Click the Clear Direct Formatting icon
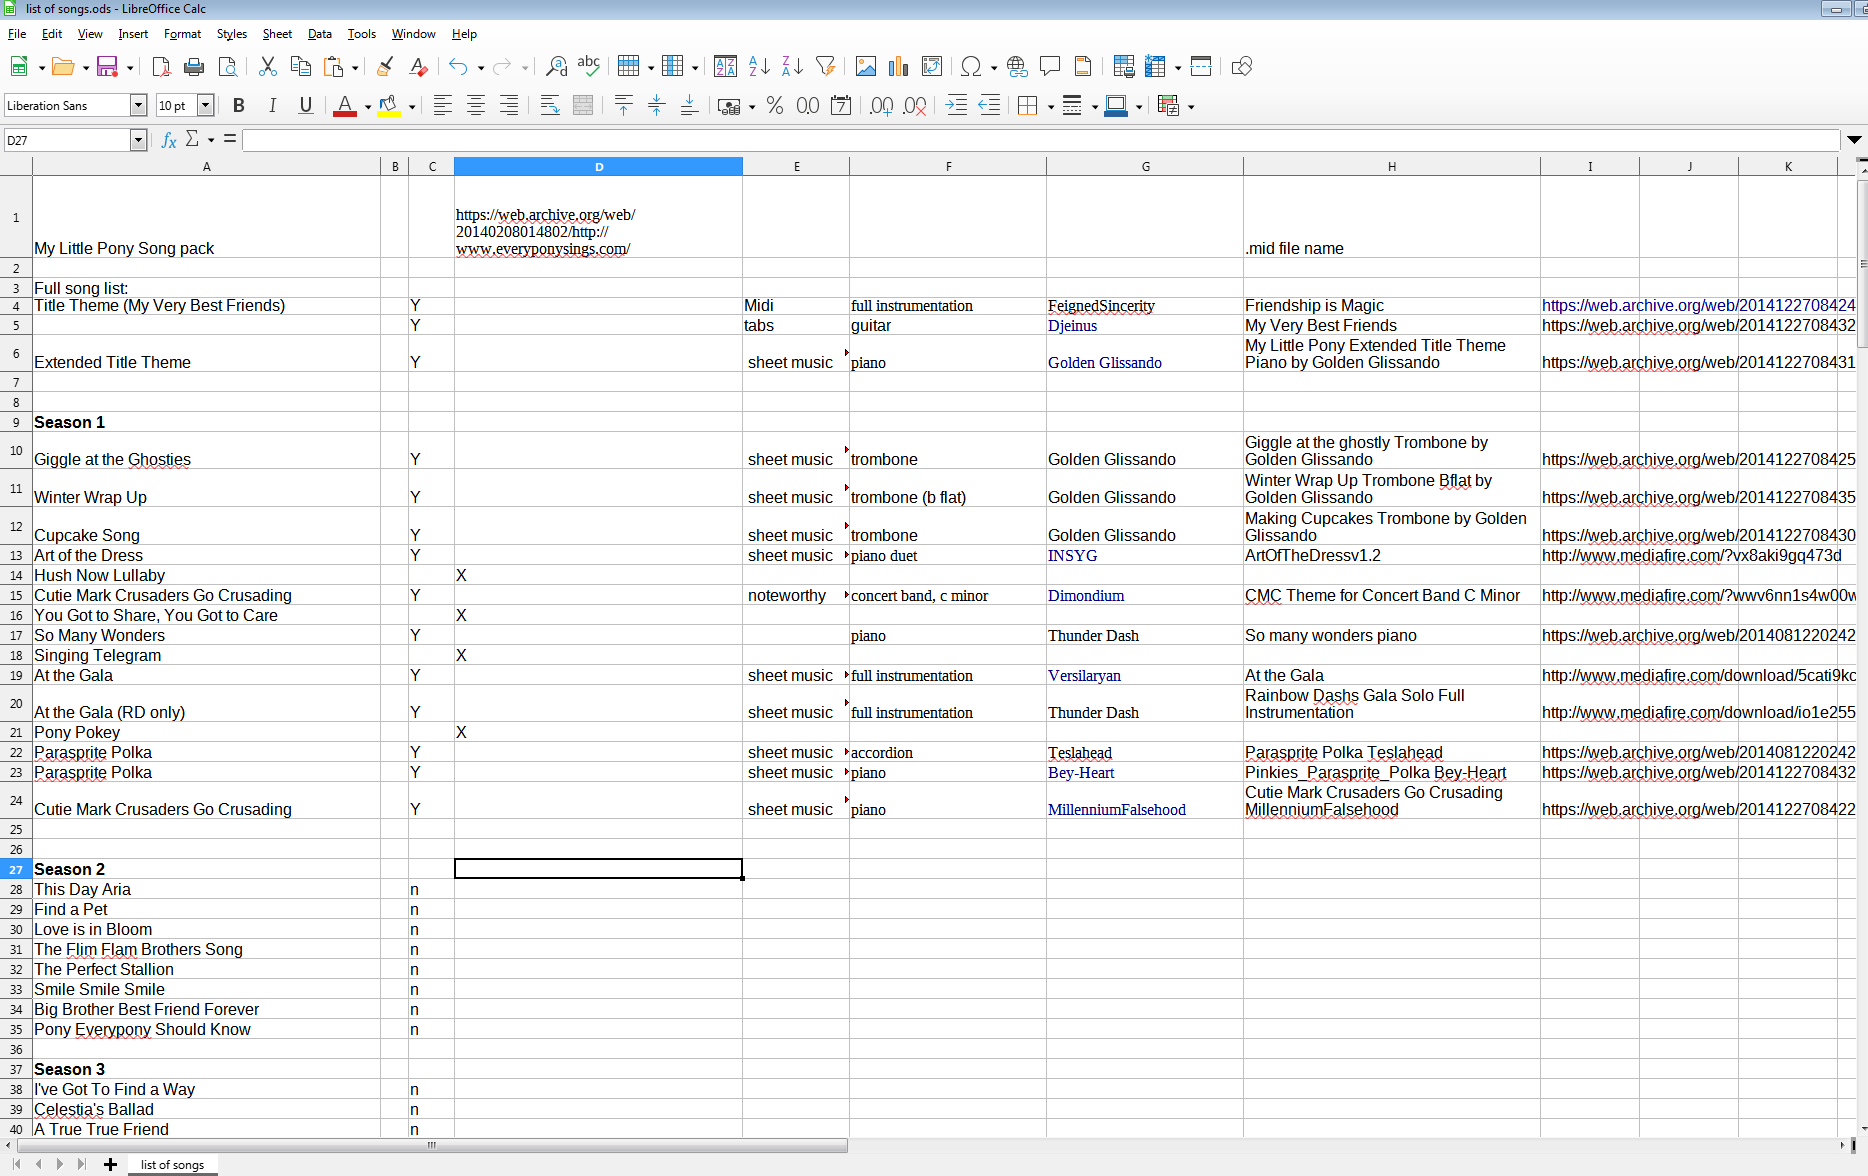The image size is (1868, 1176). 418,67
